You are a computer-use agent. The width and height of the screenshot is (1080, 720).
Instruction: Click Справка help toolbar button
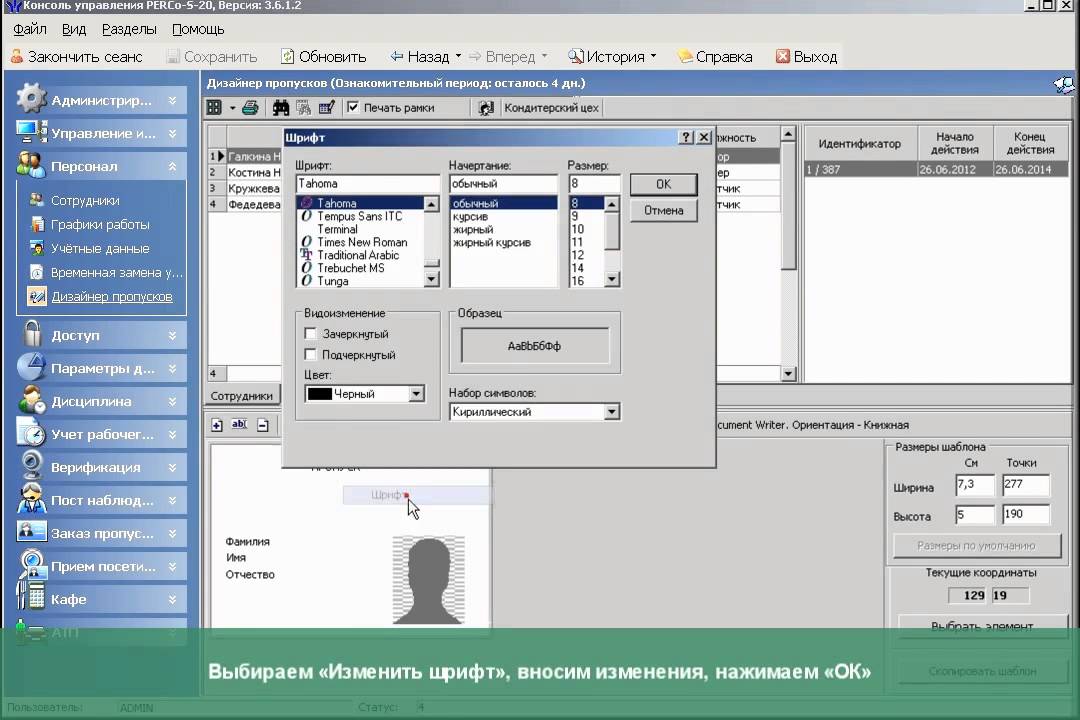(715, 56)
